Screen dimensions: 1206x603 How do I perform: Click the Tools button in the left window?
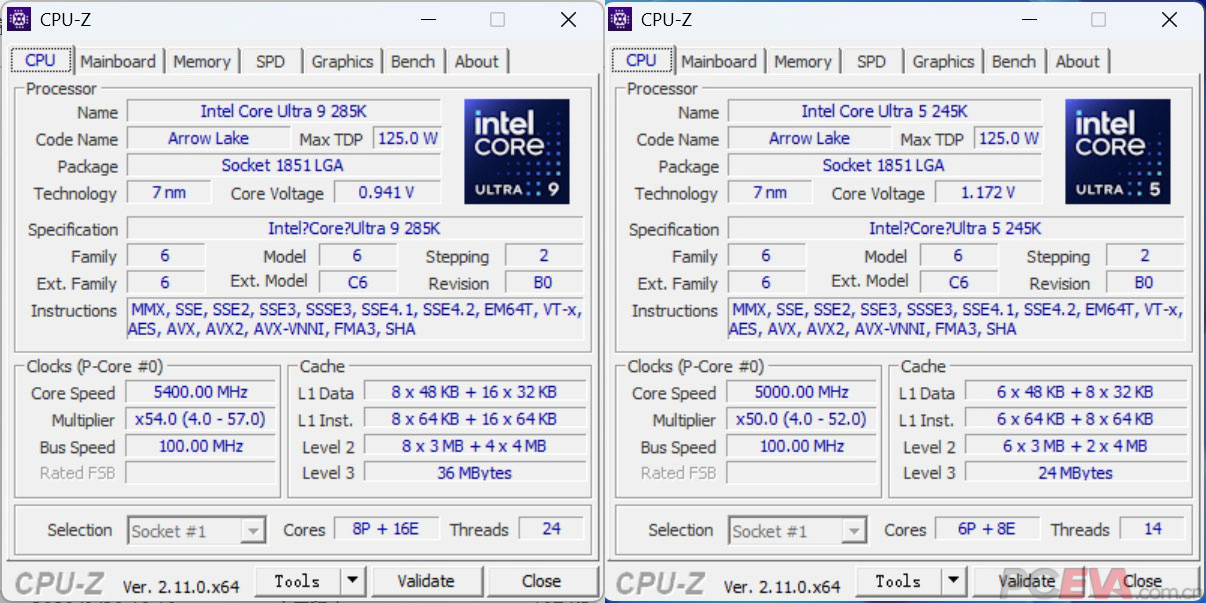[298, 581]
